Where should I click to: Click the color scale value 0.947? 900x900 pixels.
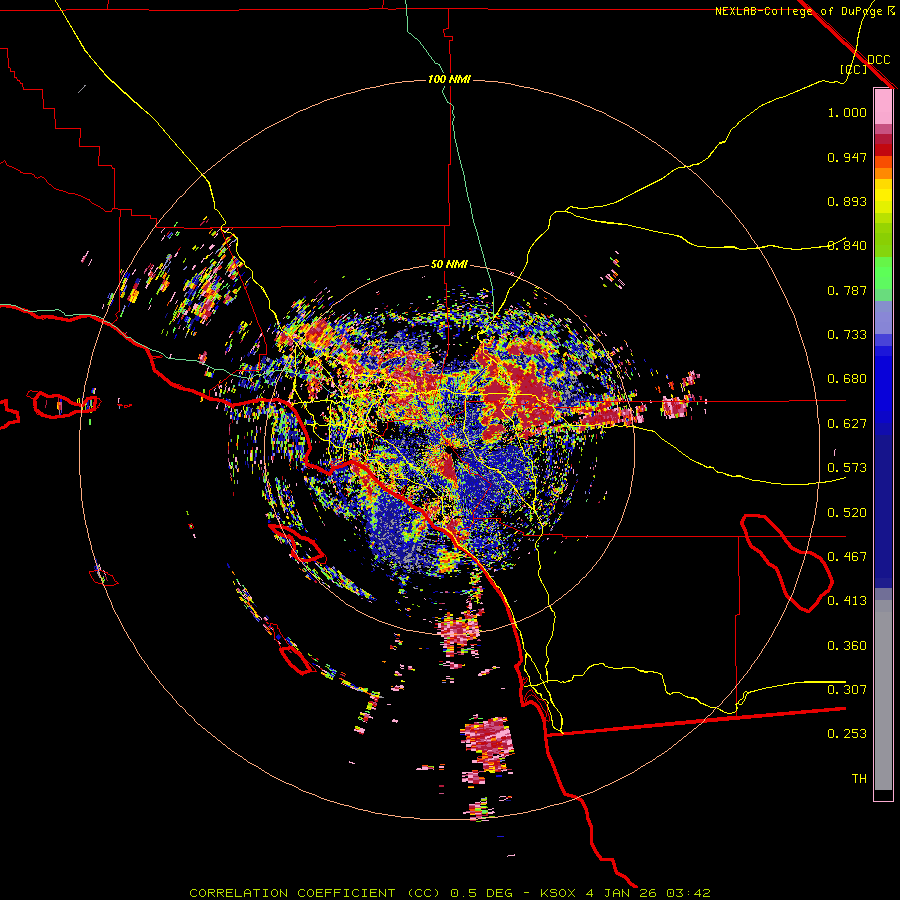pos(847,157)
